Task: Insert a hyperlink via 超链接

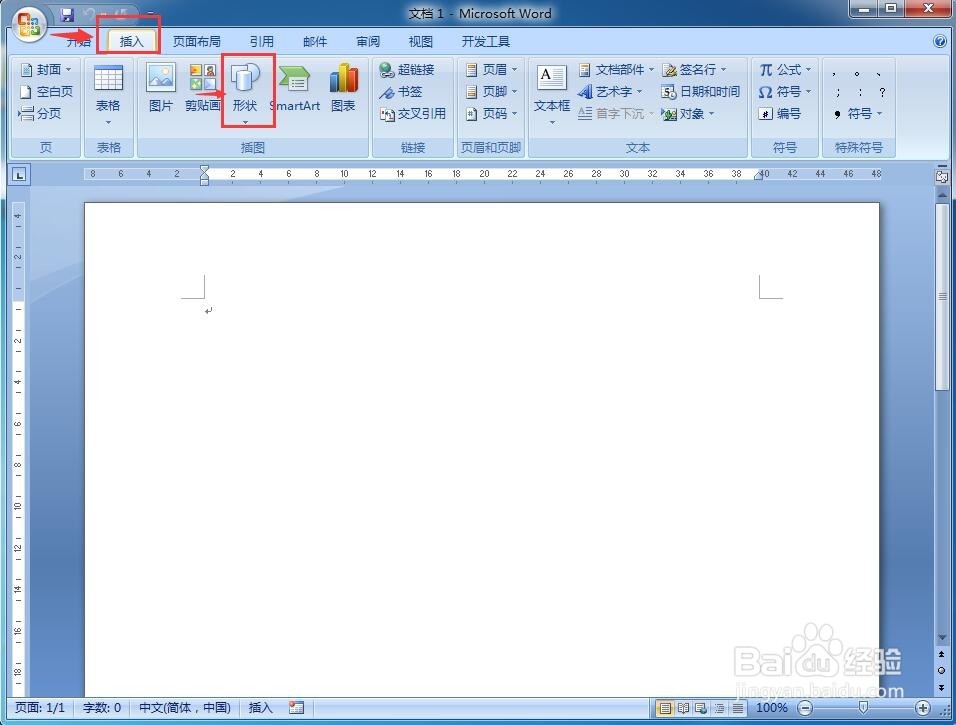Action: [407, 70]
